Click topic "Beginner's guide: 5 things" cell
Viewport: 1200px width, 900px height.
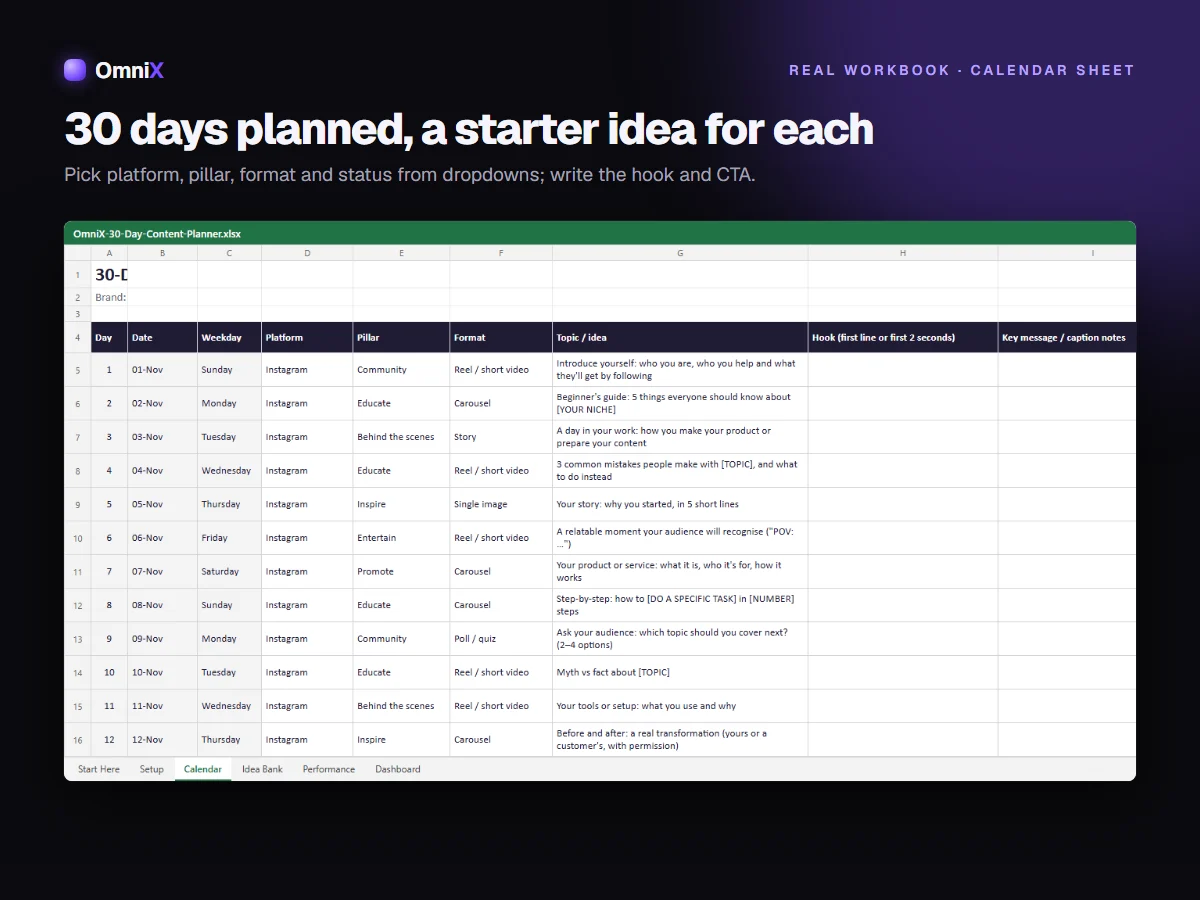680,404
